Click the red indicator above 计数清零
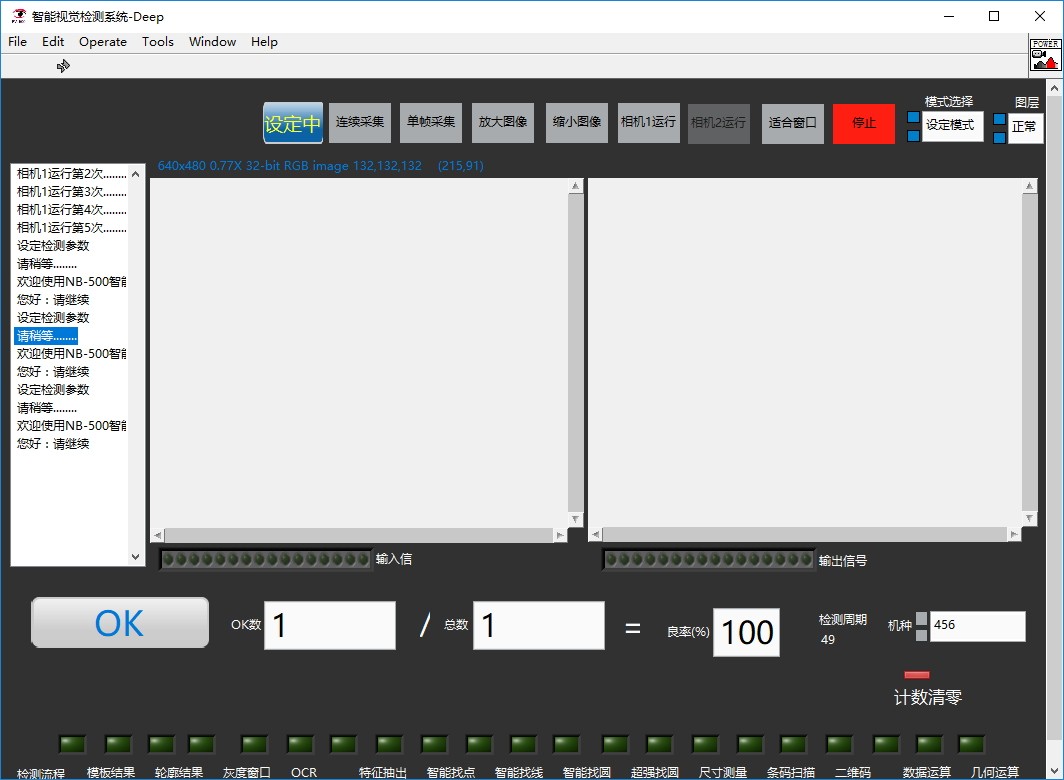 (x=917, y=675)
